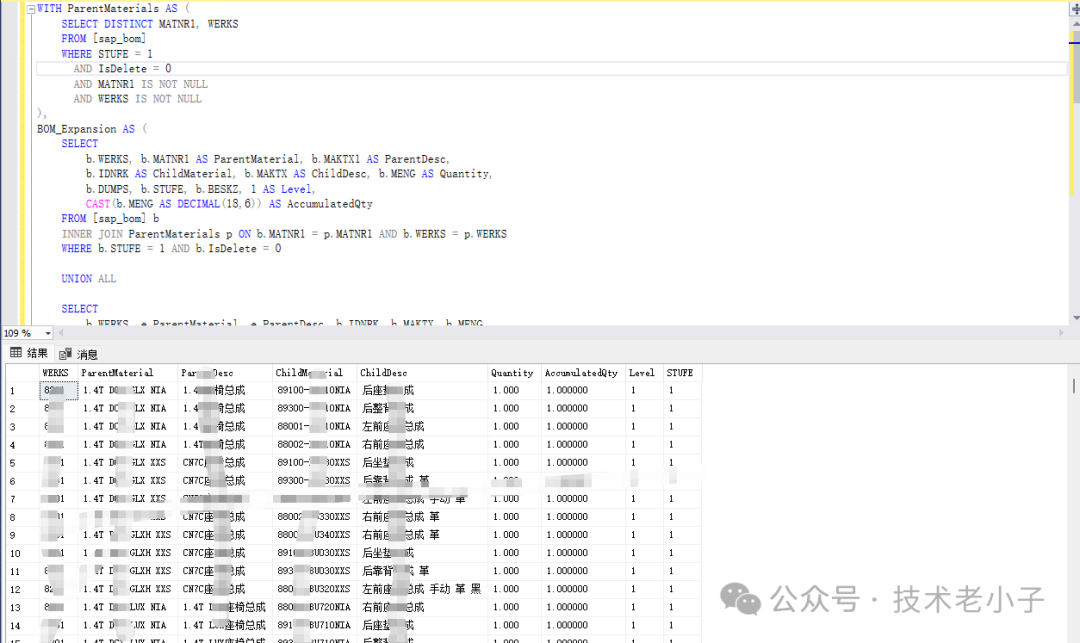Viewport: 1080px width, 643px height.
Task: Click the top-left select-all corner of results grid
Action: tap(20, 373)
